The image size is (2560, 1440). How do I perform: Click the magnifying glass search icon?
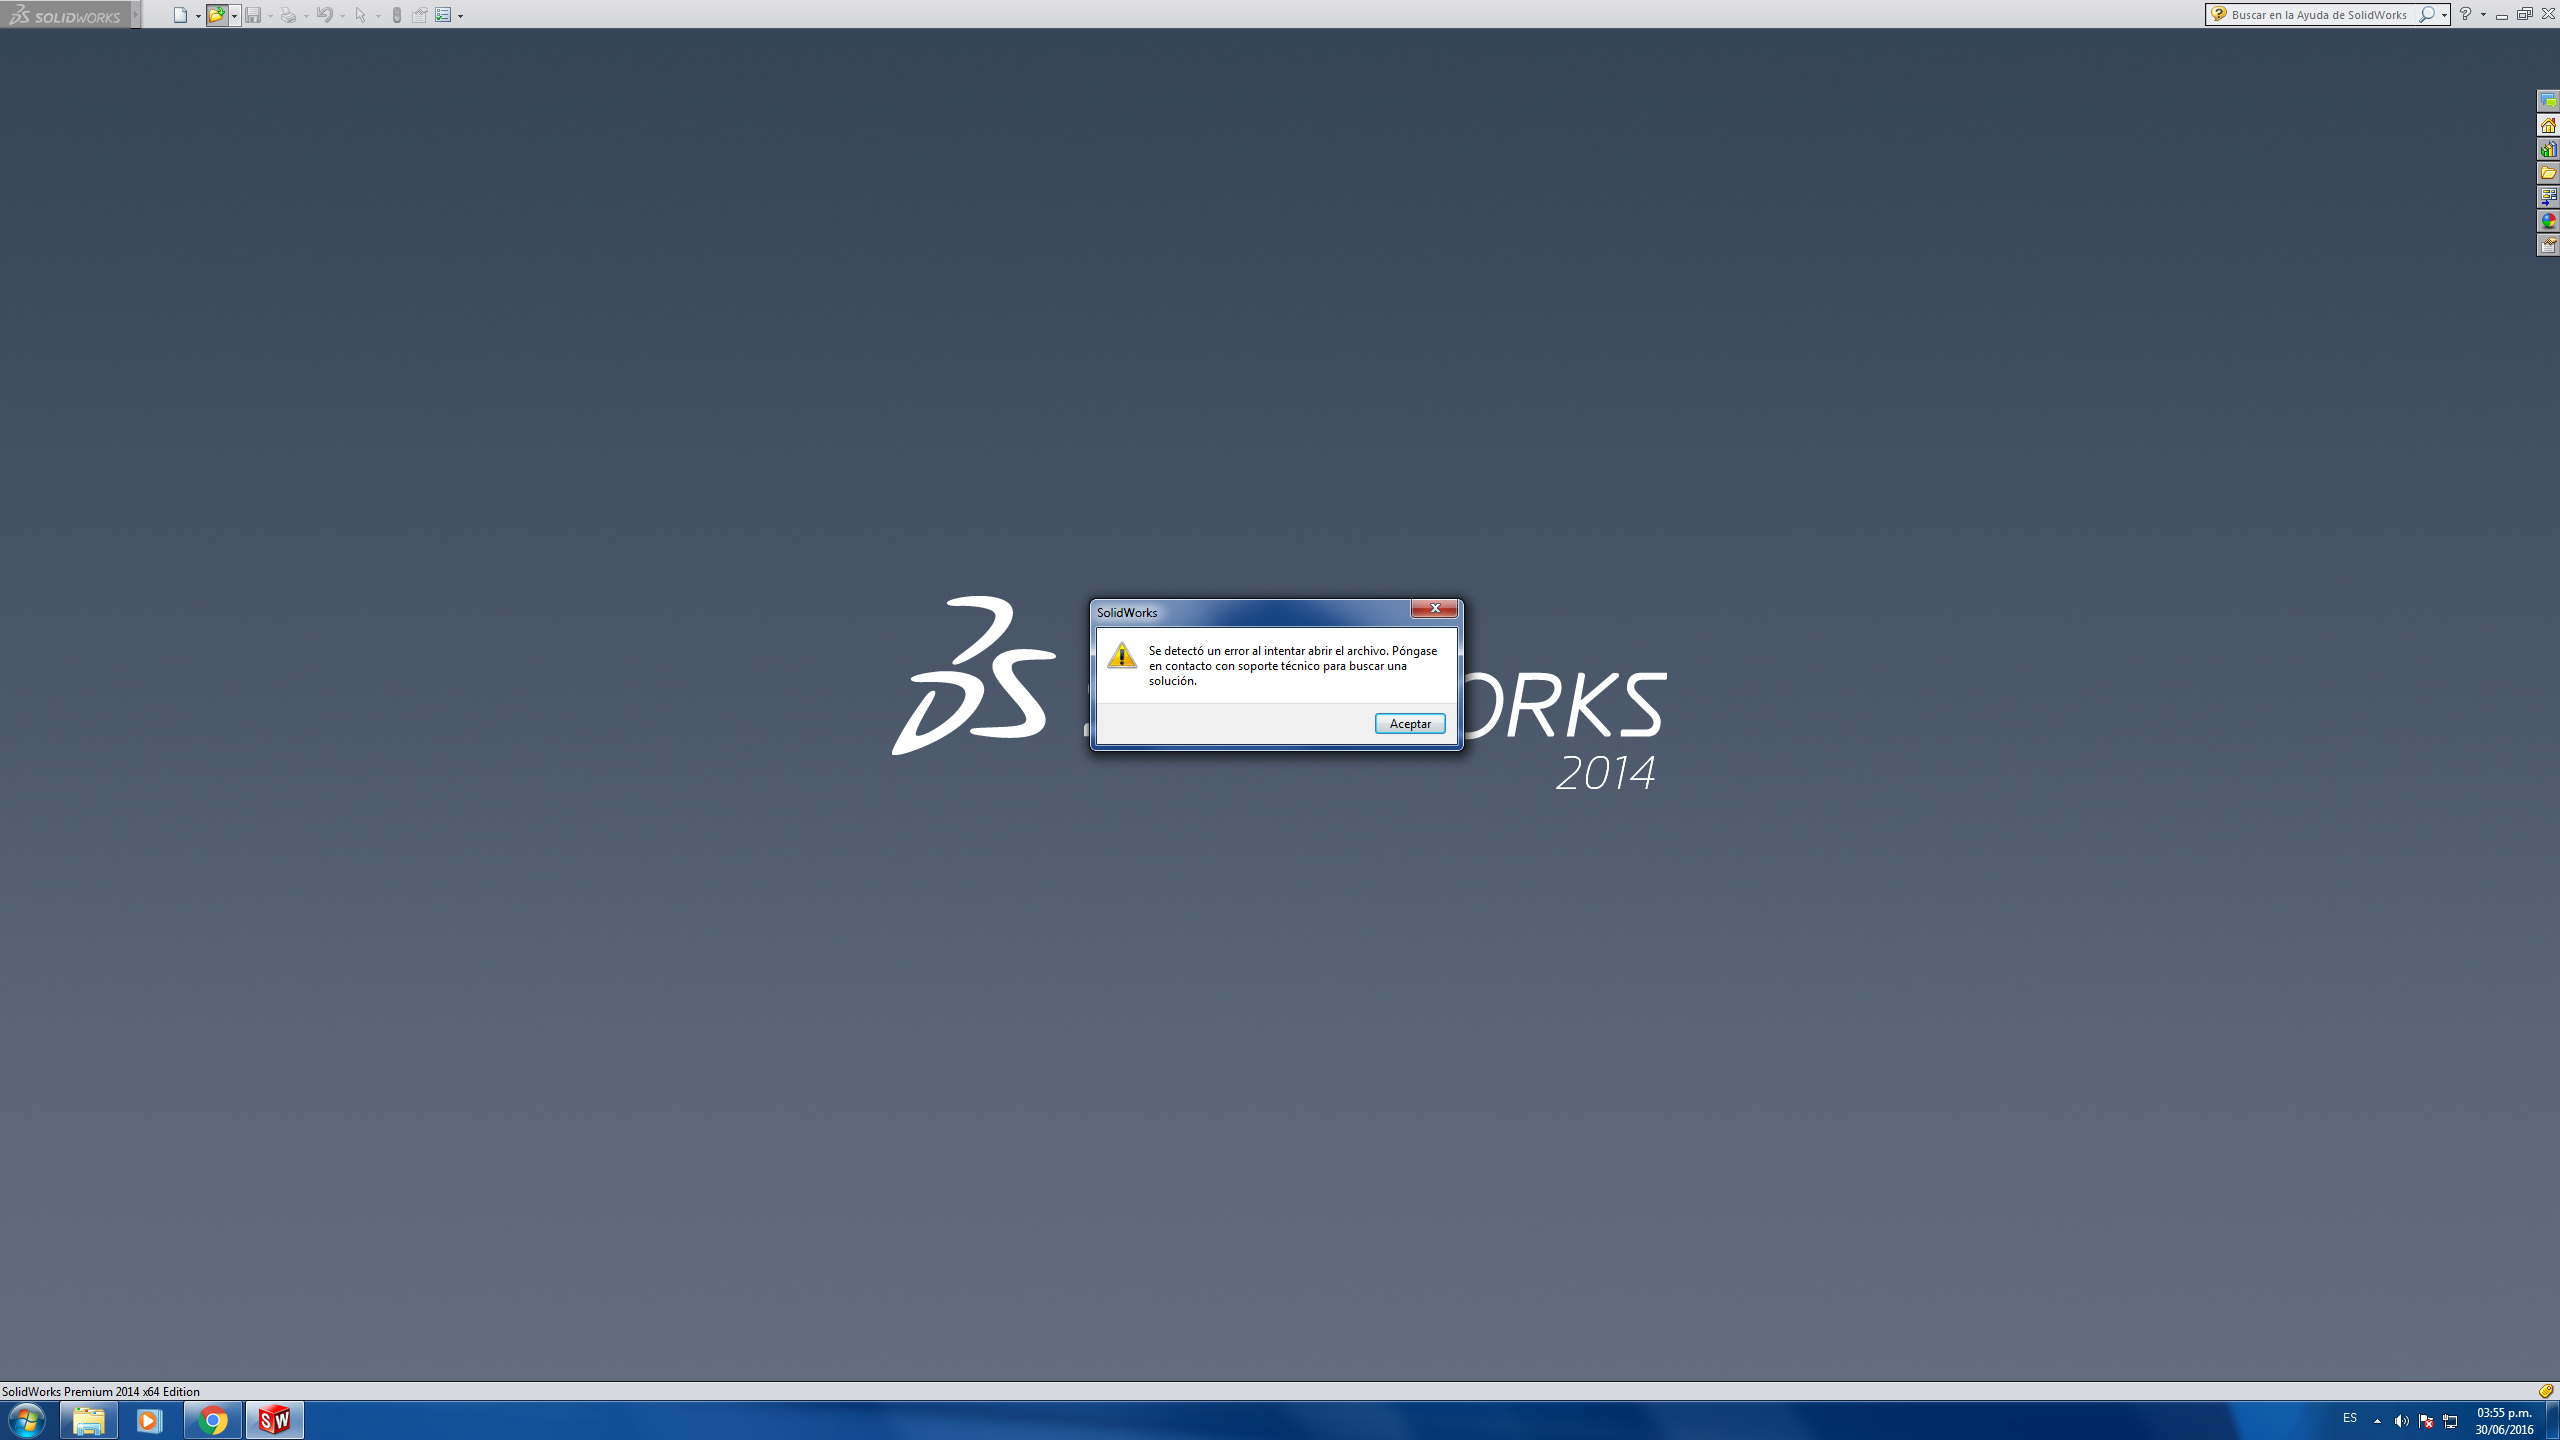click(2425, 15)
